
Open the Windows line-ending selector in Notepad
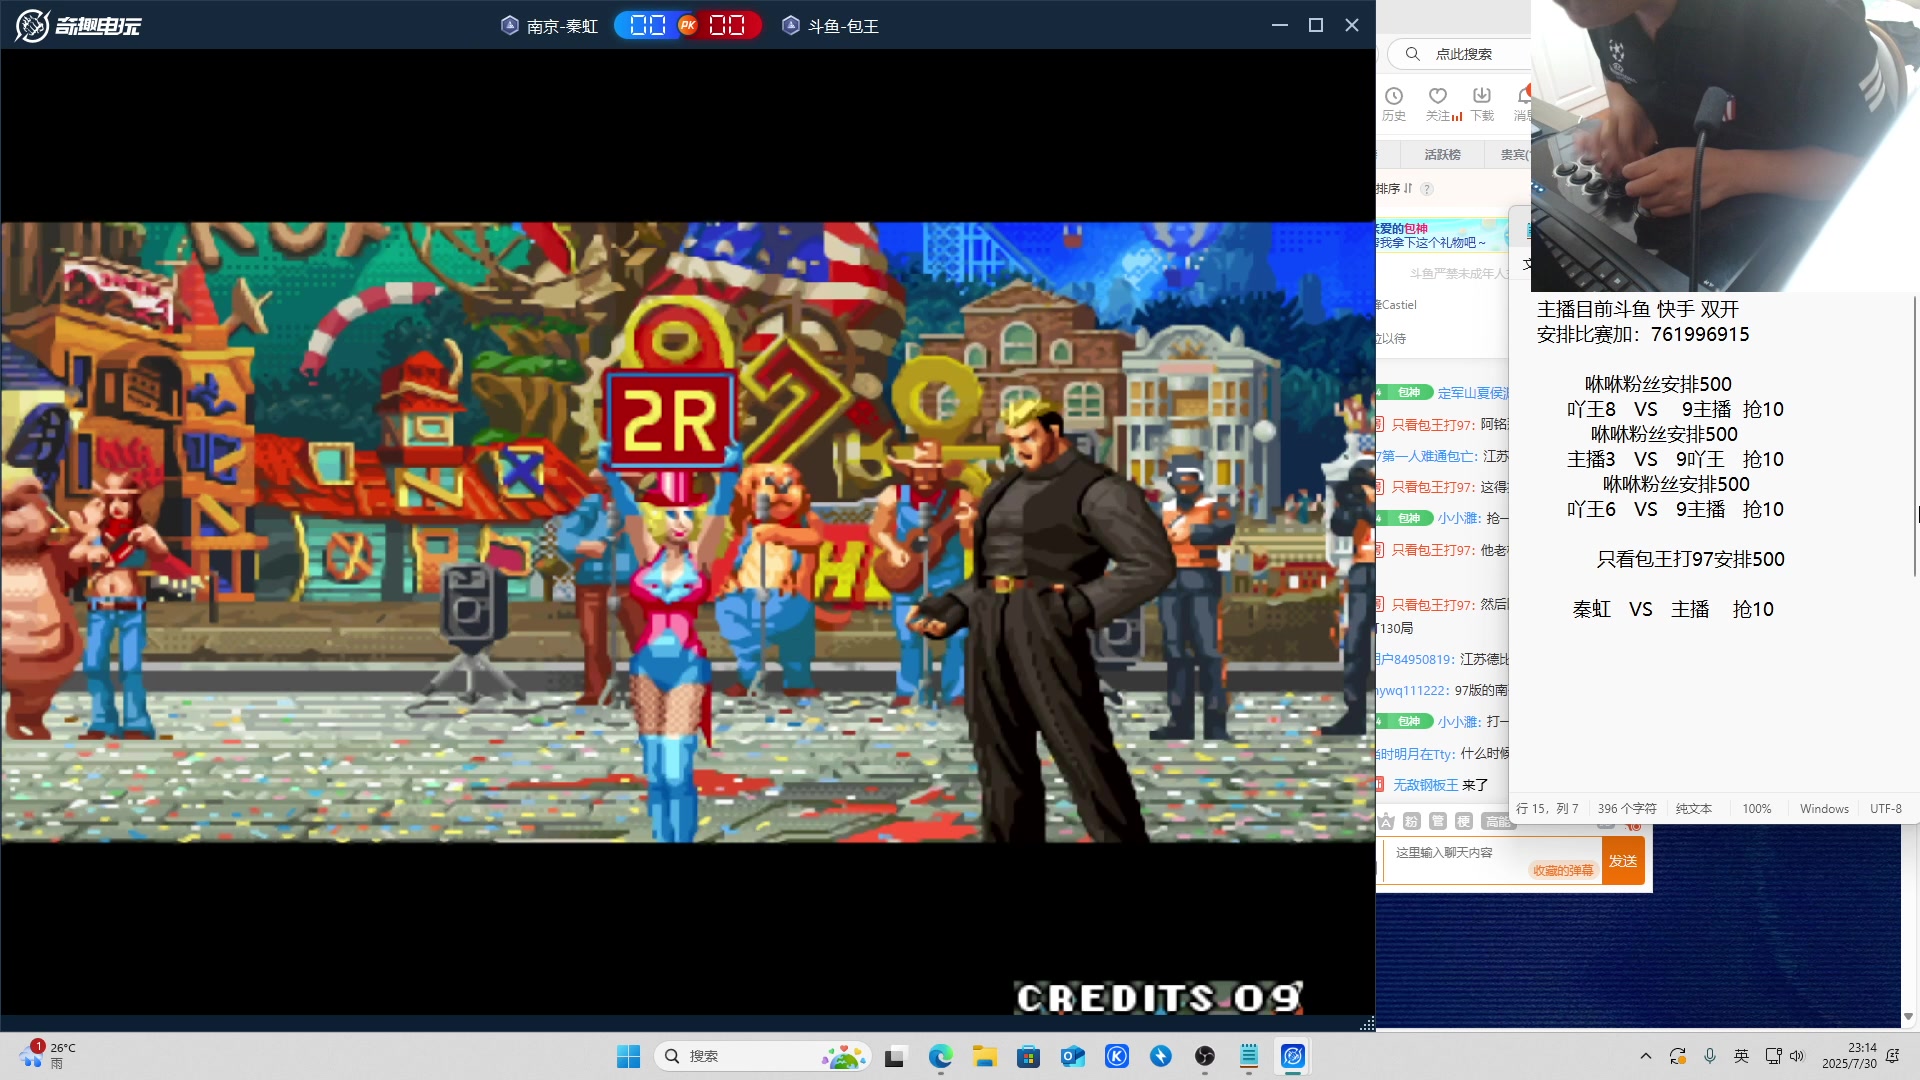pyautogui.click(x=1824, y=809)
